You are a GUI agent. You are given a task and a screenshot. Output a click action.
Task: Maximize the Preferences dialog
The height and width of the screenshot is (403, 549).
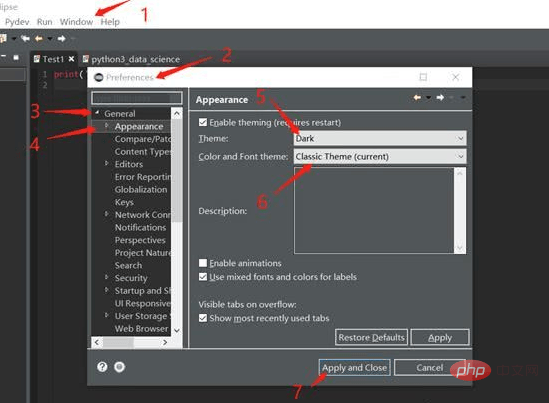(423, 77)
